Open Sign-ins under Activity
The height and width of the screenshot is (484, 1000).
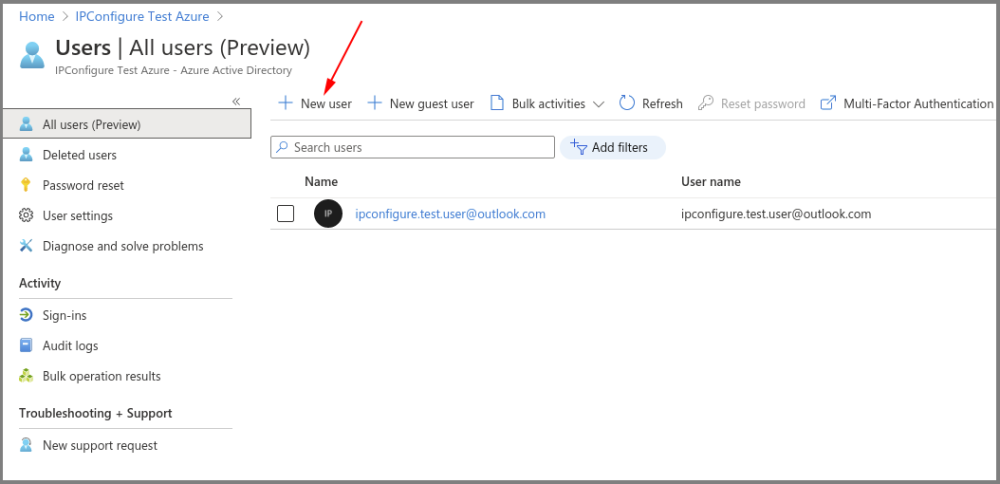64,315
